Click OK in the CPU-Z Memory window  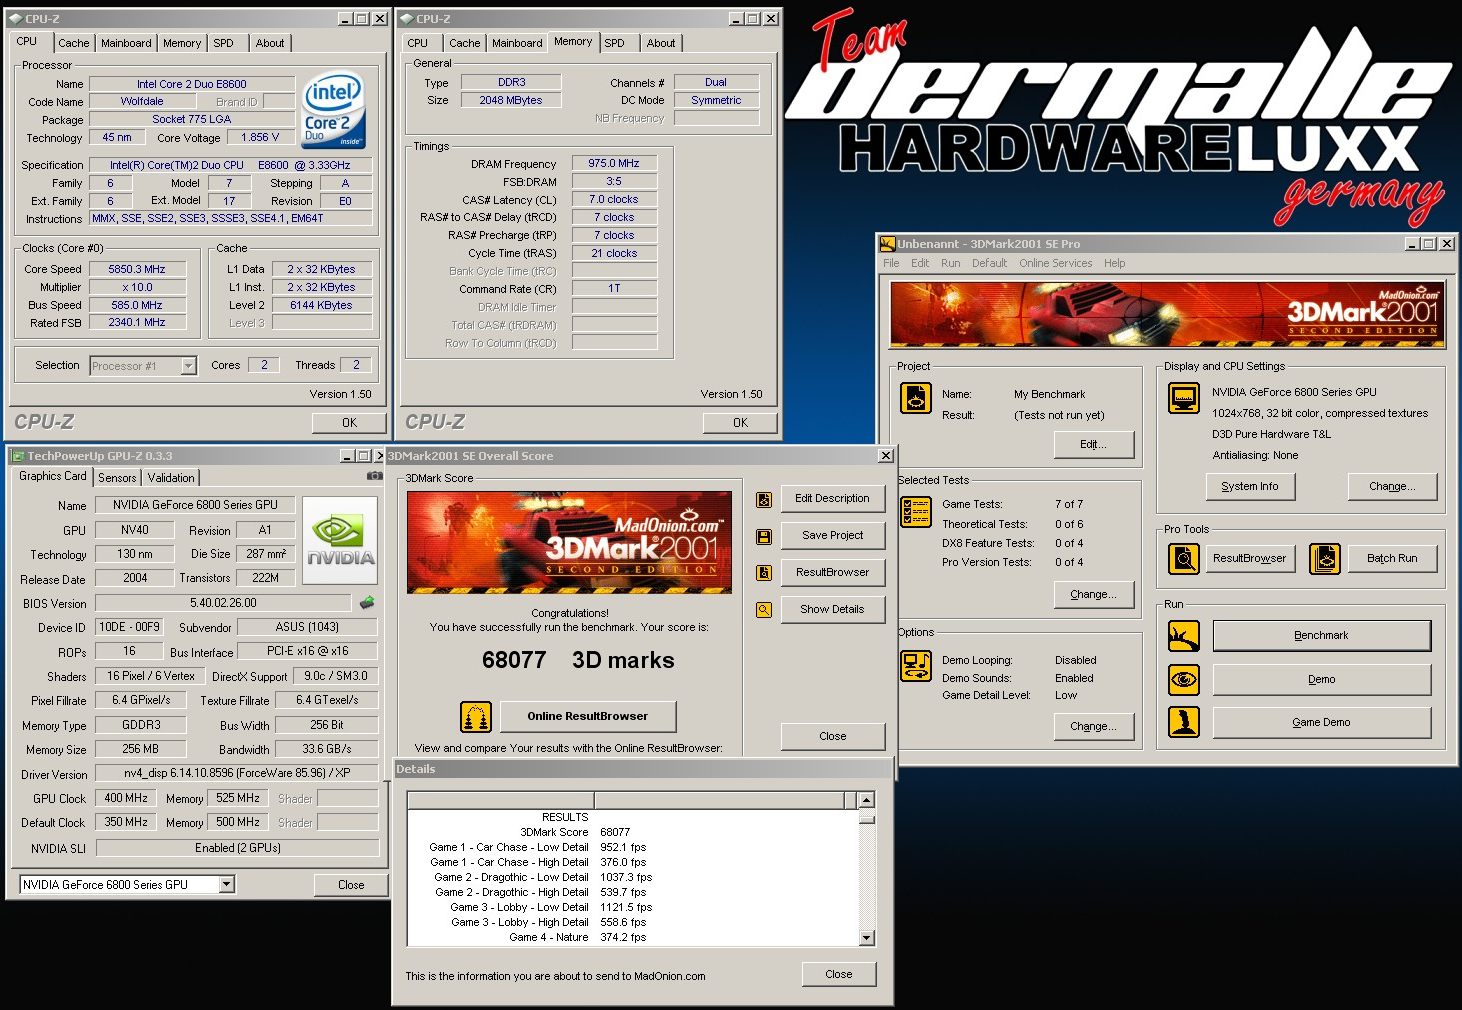click(740, 423)
